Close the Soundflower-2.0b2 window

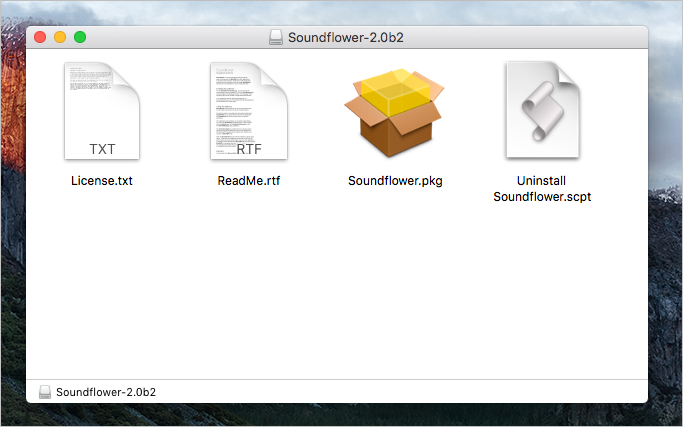click(40, 37)
